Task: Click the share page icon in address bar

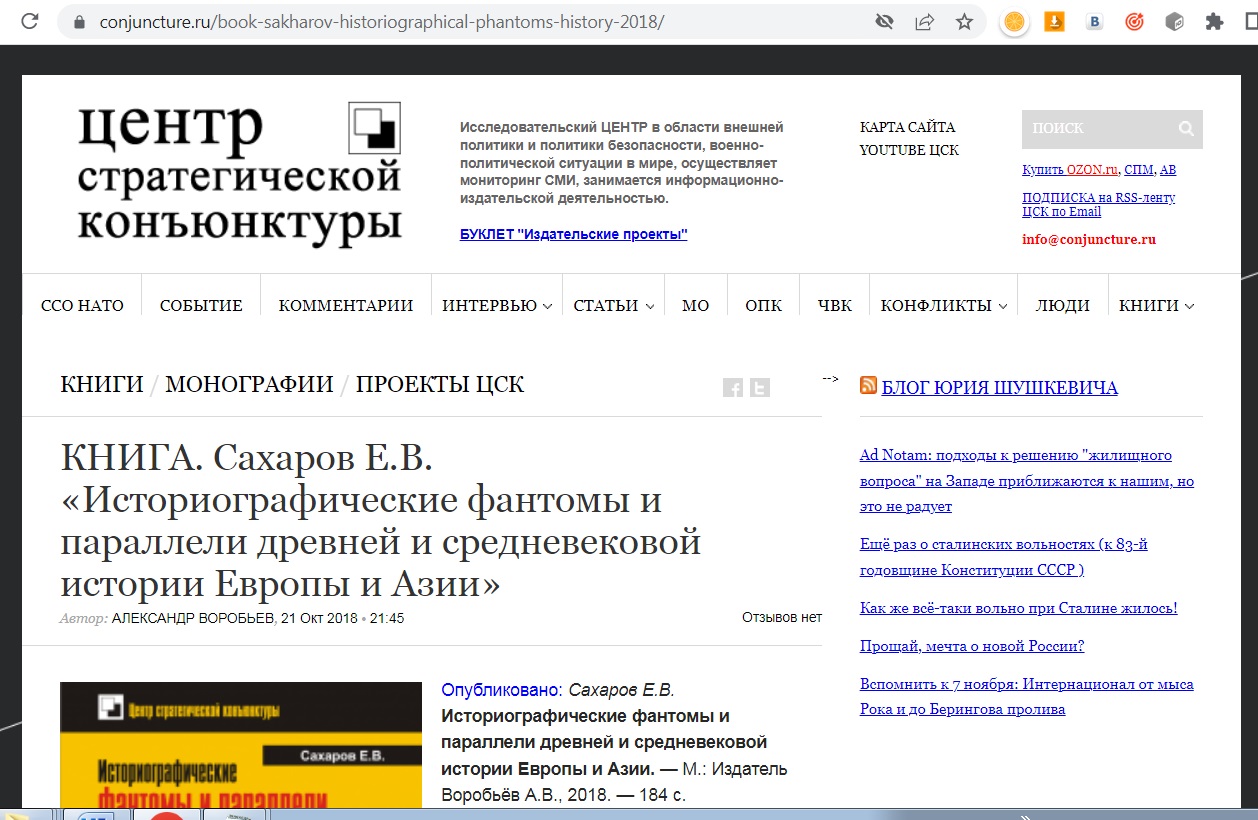Action: [925, 21]
